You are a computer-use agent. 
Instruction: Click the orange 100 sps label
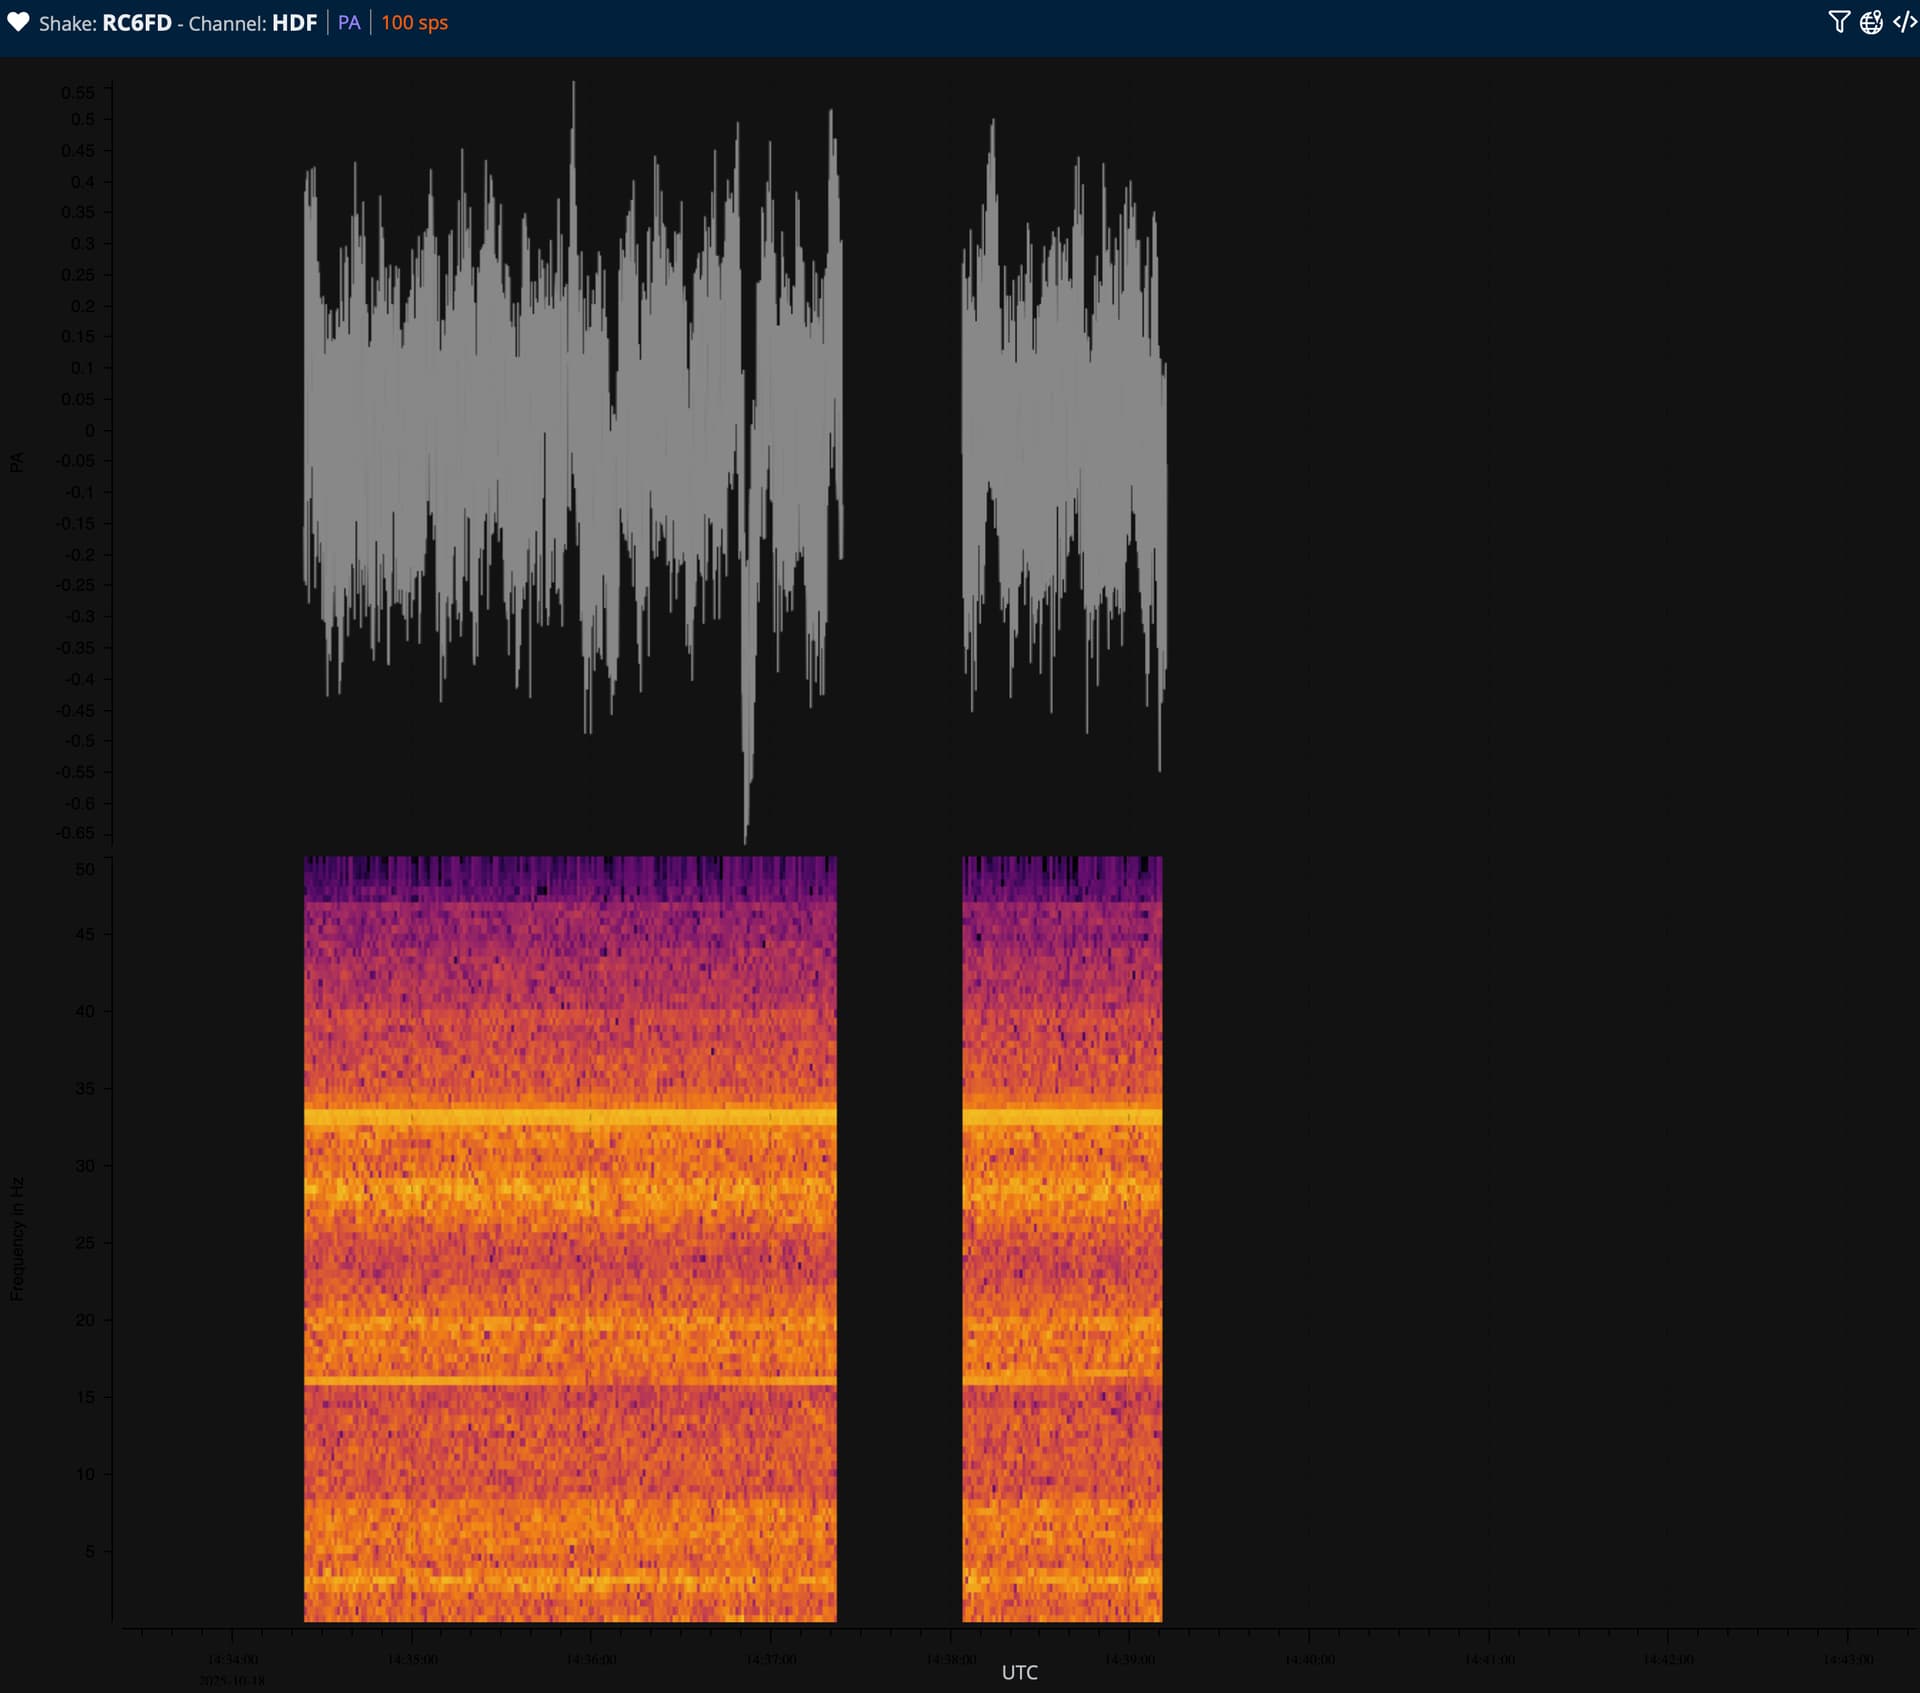click(414, 23)
